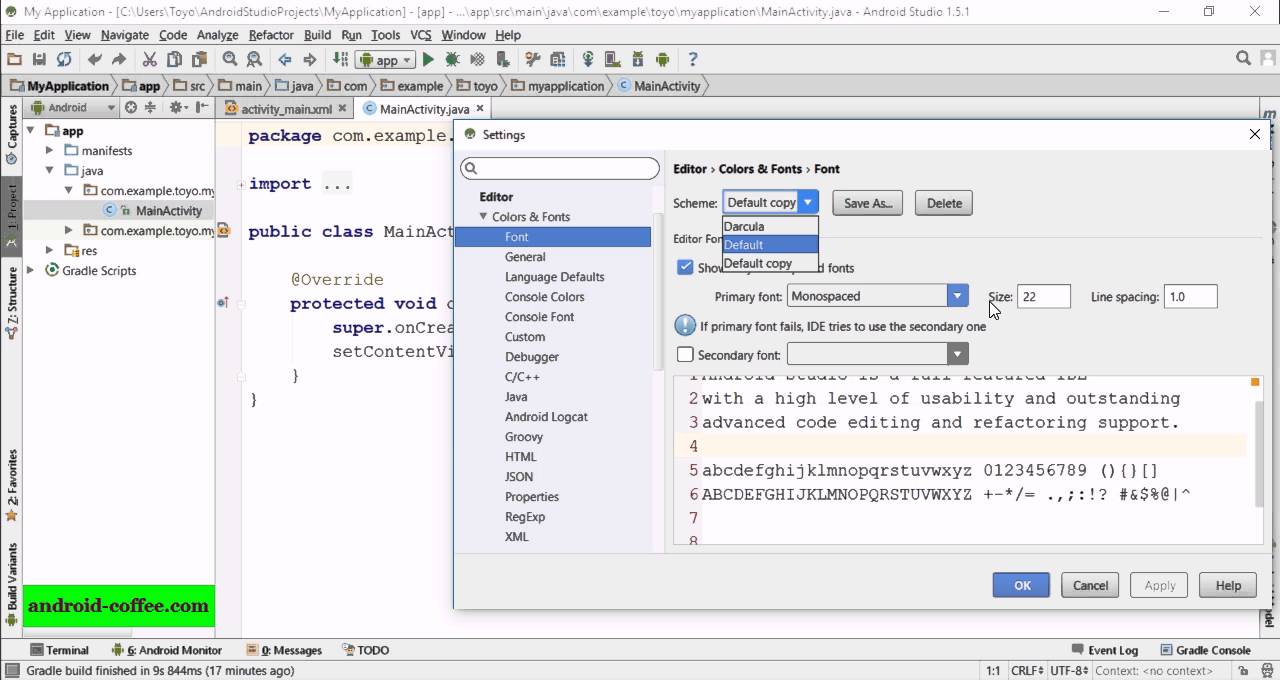
Task: Open Project Structure toolbar icon
Action: coord(557,60)
